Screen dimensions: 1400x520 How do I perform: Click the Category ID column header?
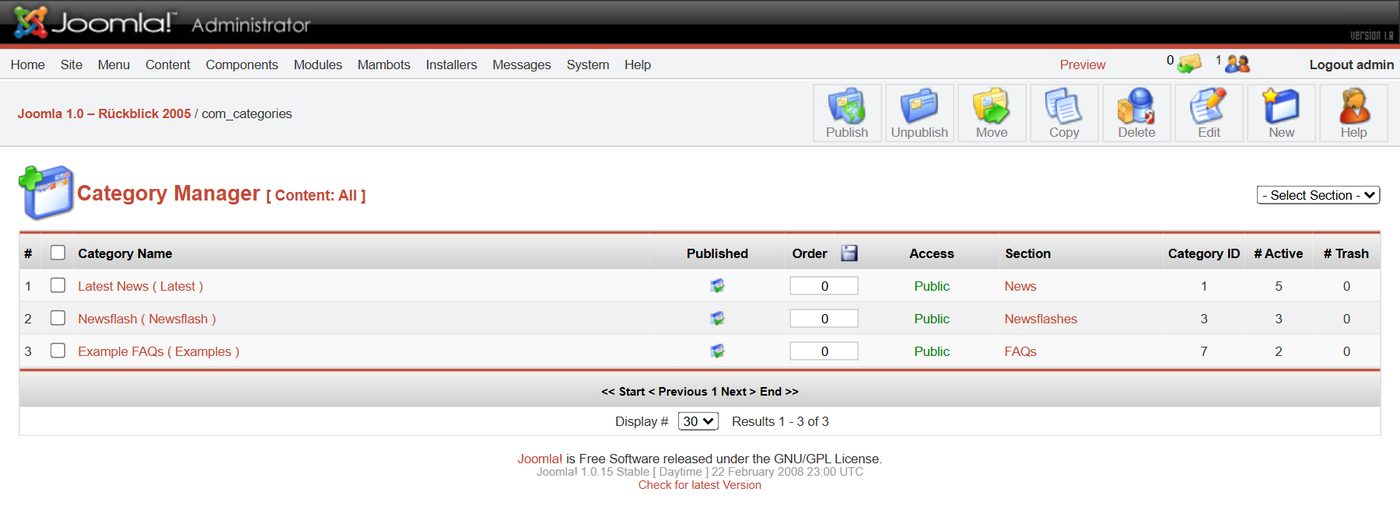tap(1204, 253)
